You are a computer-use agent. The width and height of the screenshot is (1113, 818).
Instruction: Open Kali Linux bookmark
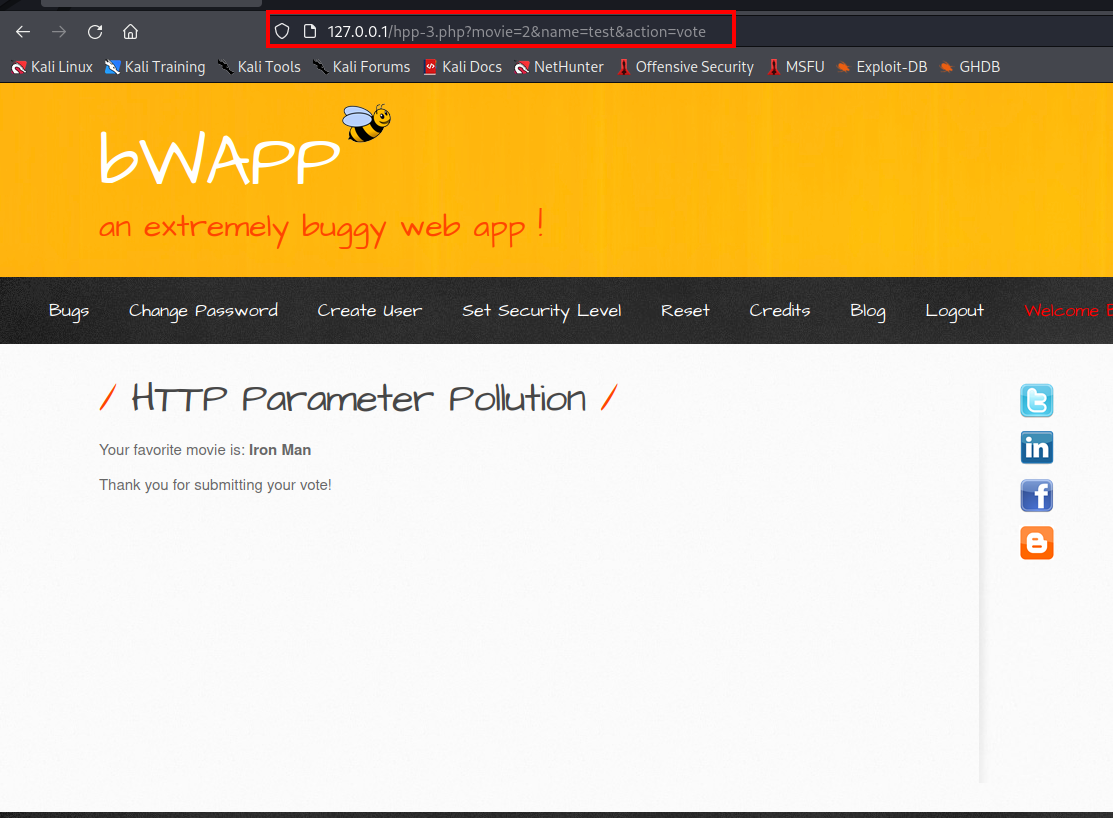tap(52, 67)
